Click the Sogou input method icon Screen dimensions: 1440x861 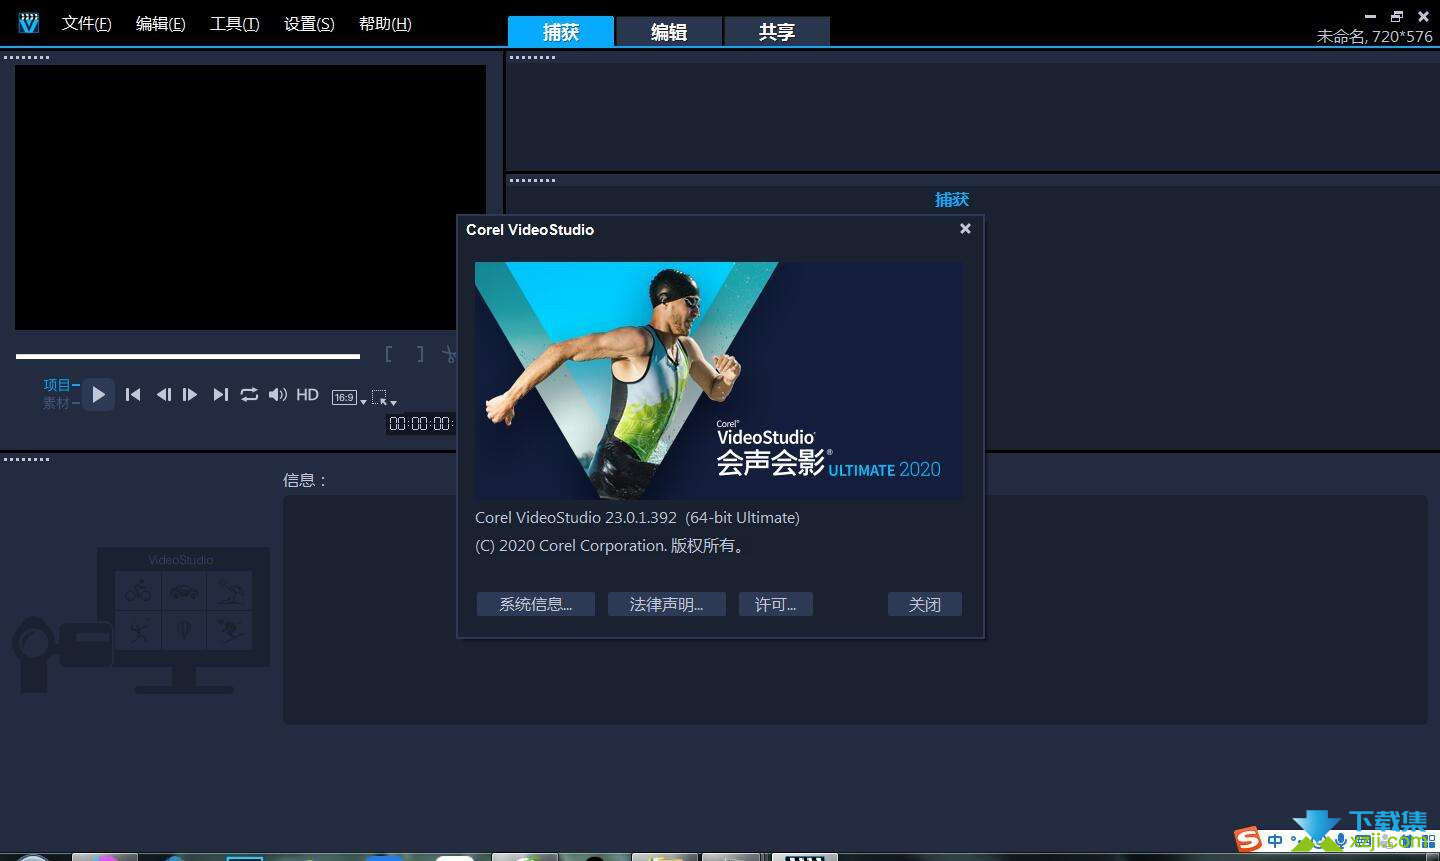[1247, 840]
